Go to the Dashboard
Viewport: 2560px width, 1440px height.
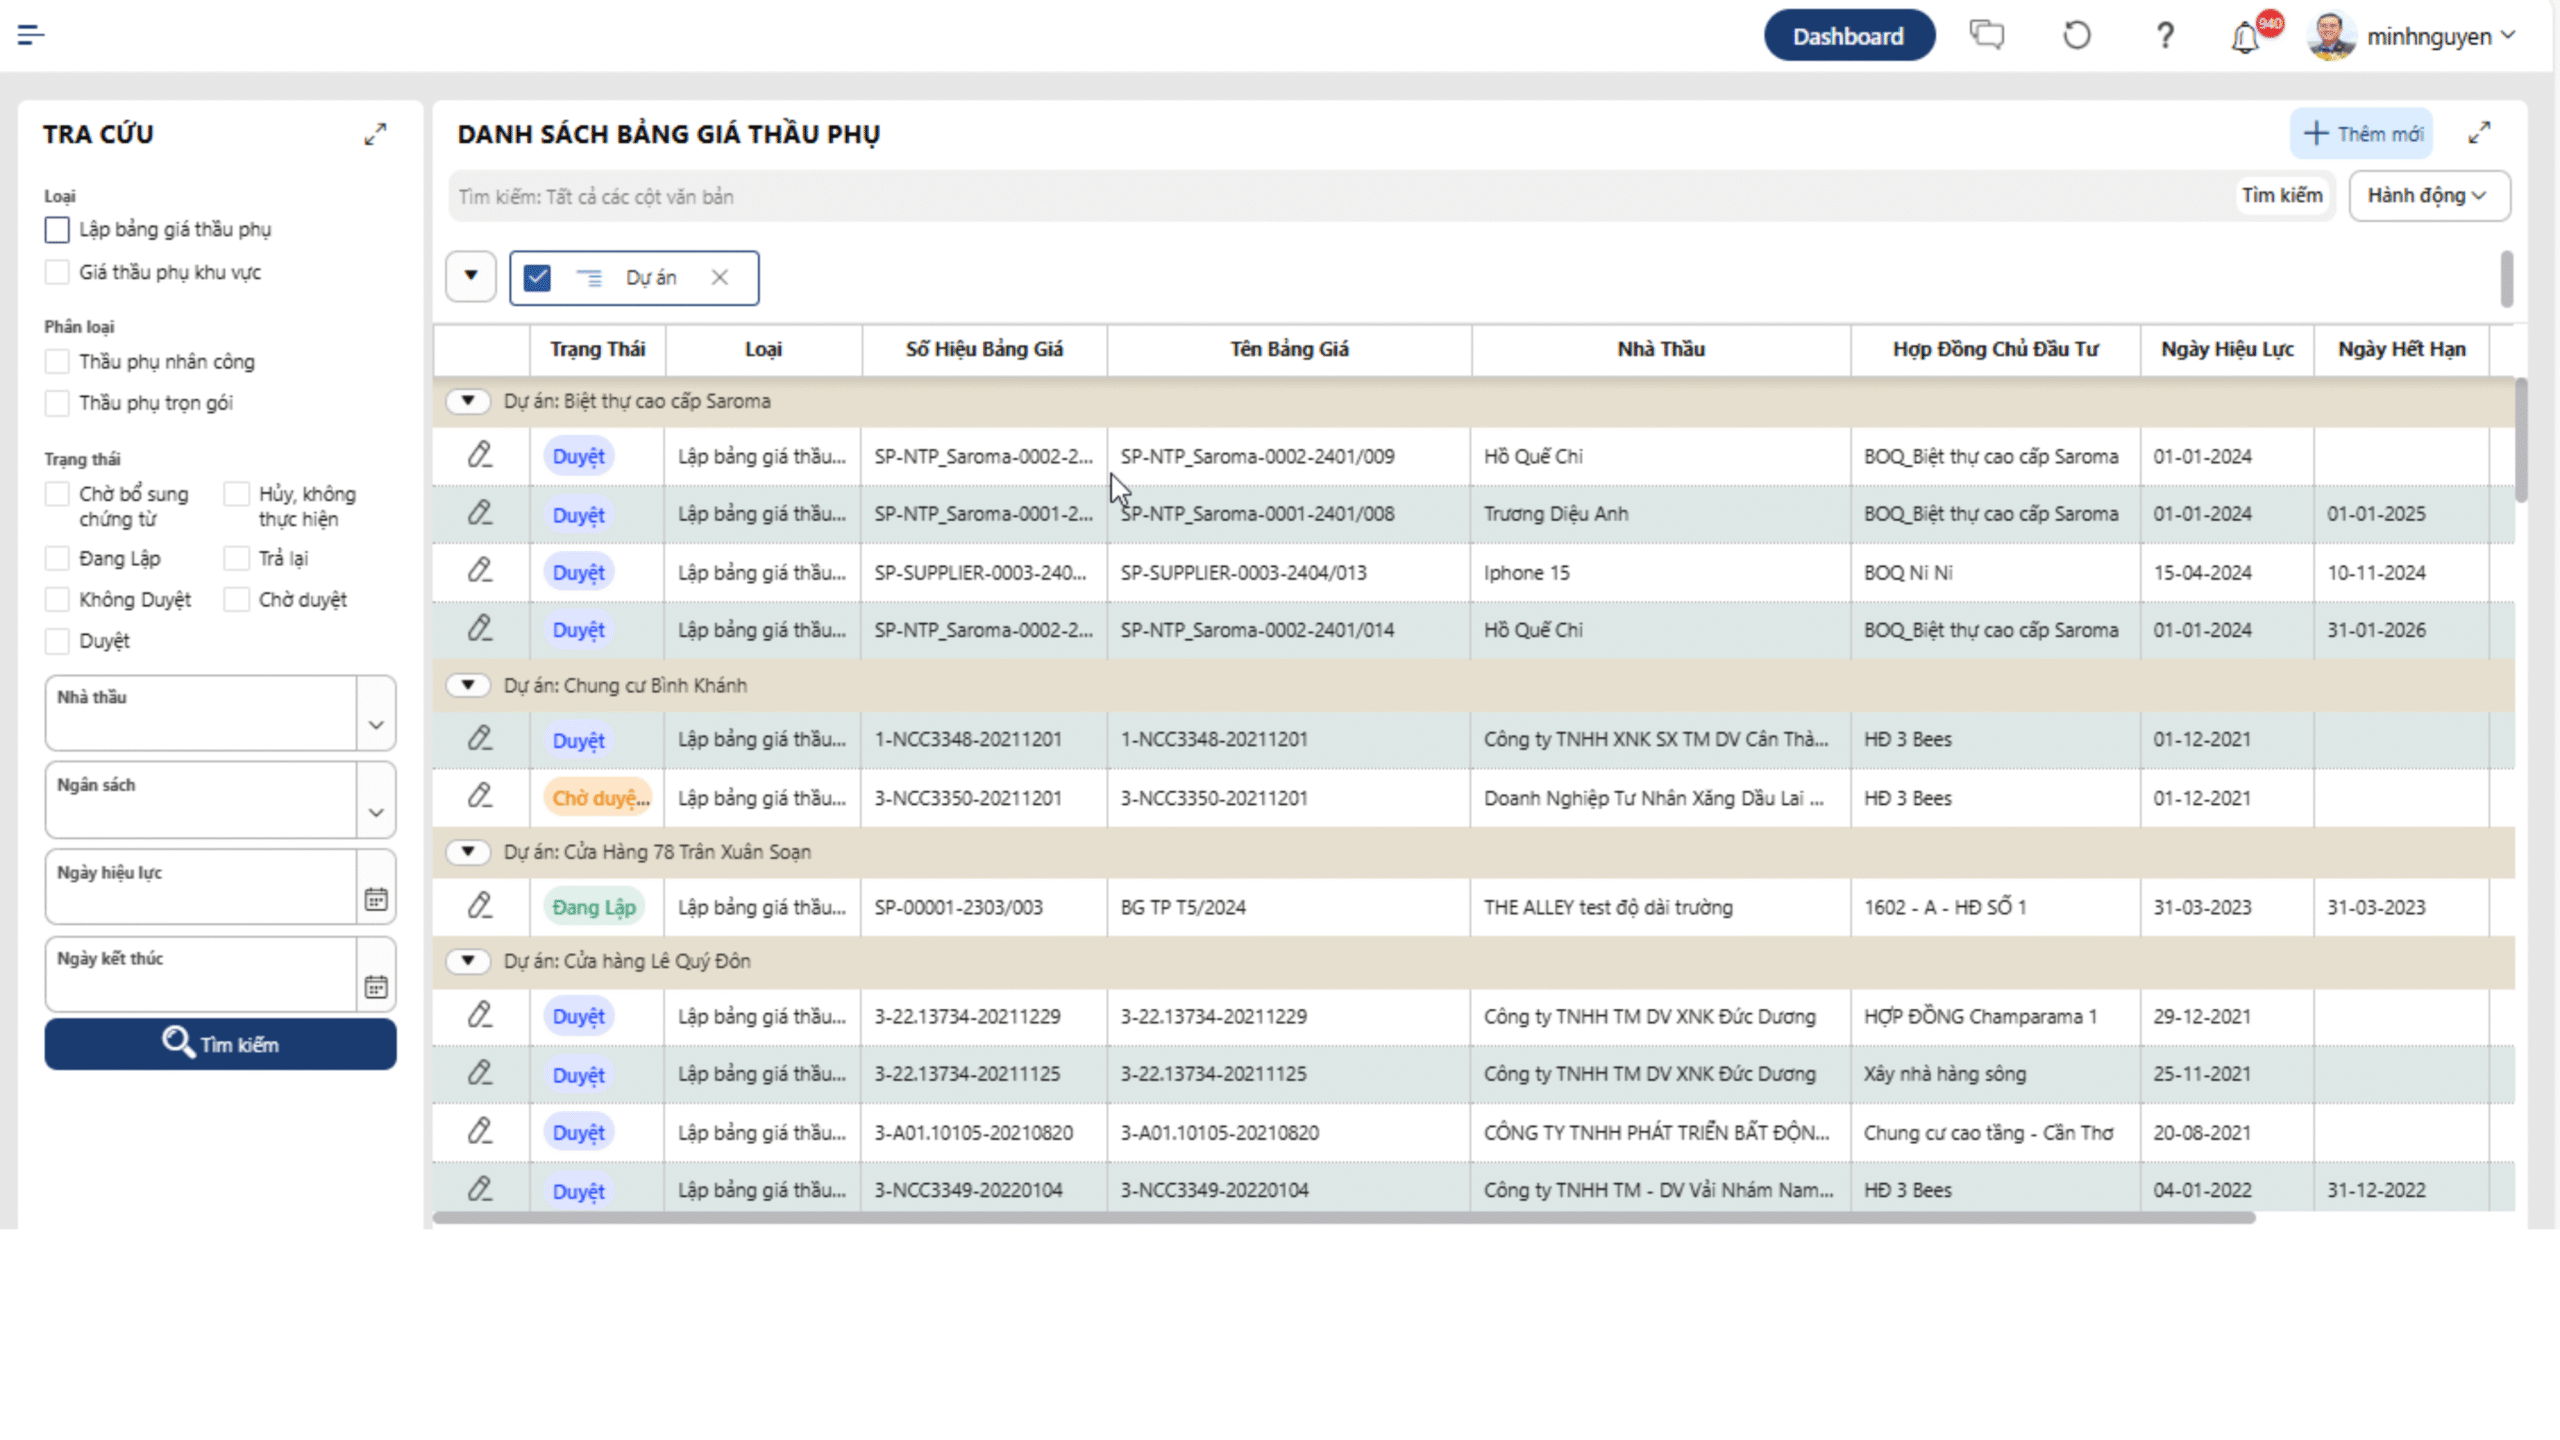1848,36
